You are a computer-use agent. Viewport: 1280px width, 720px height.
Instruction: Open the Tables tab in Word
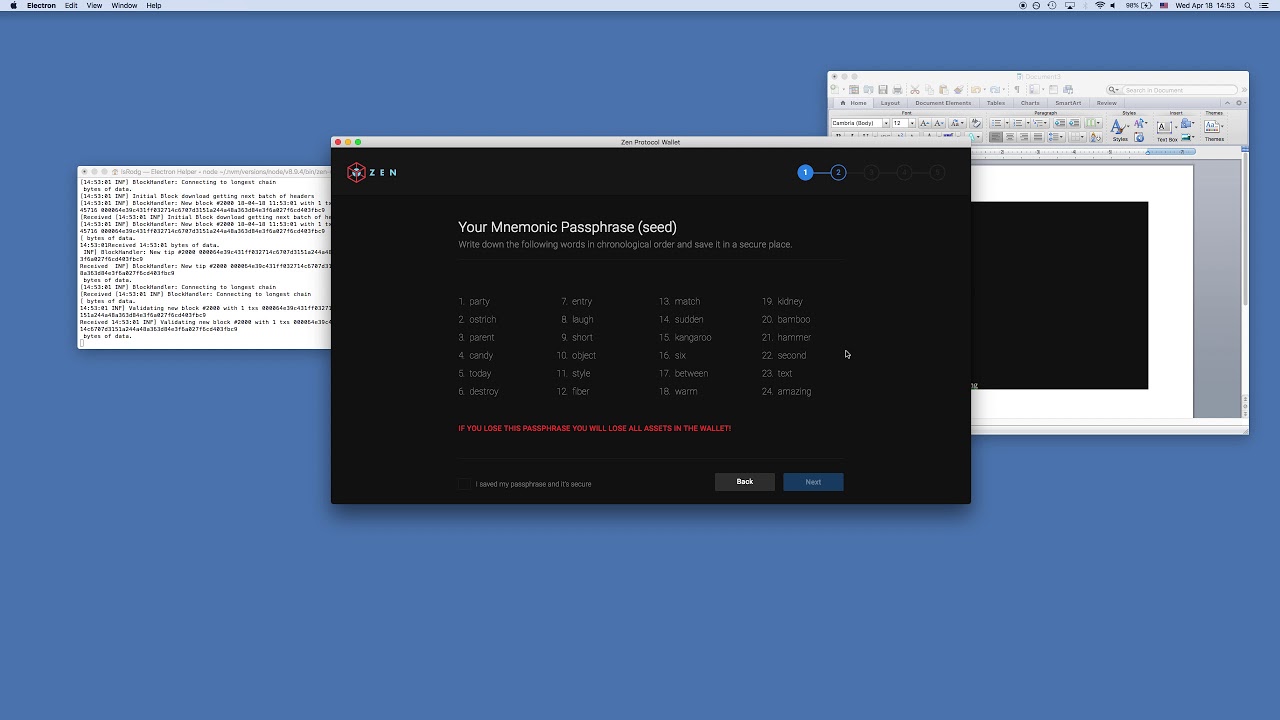tap(996, 103)
